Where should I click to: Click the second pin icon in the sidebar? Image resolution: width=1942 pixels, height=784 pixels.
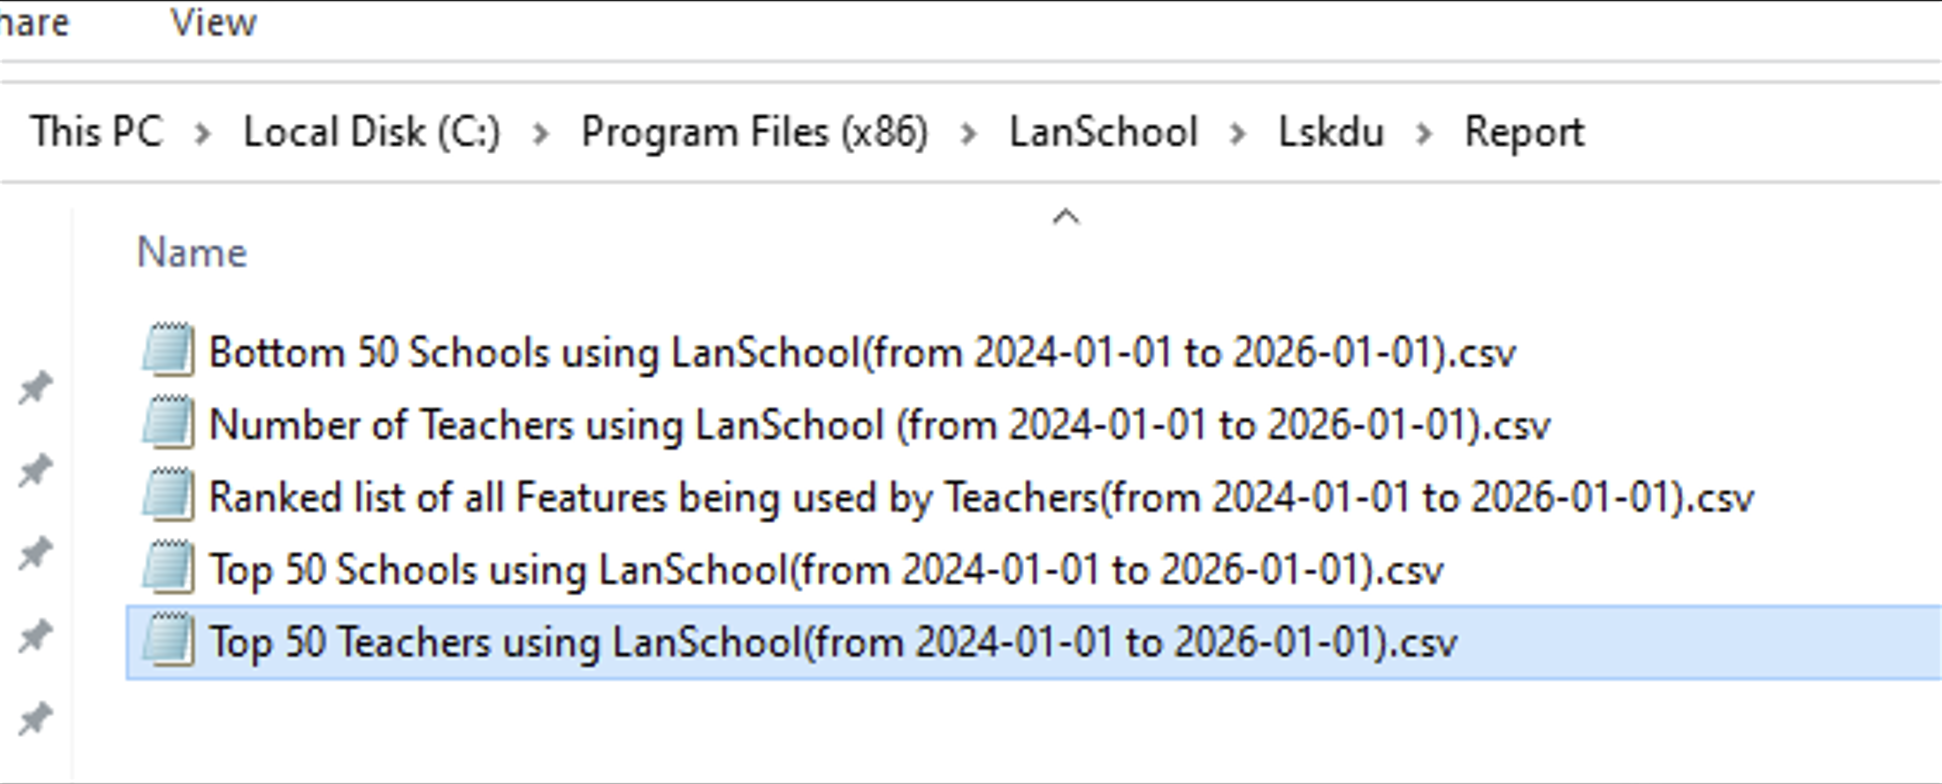pyautogui.click(x=36, y=470)
